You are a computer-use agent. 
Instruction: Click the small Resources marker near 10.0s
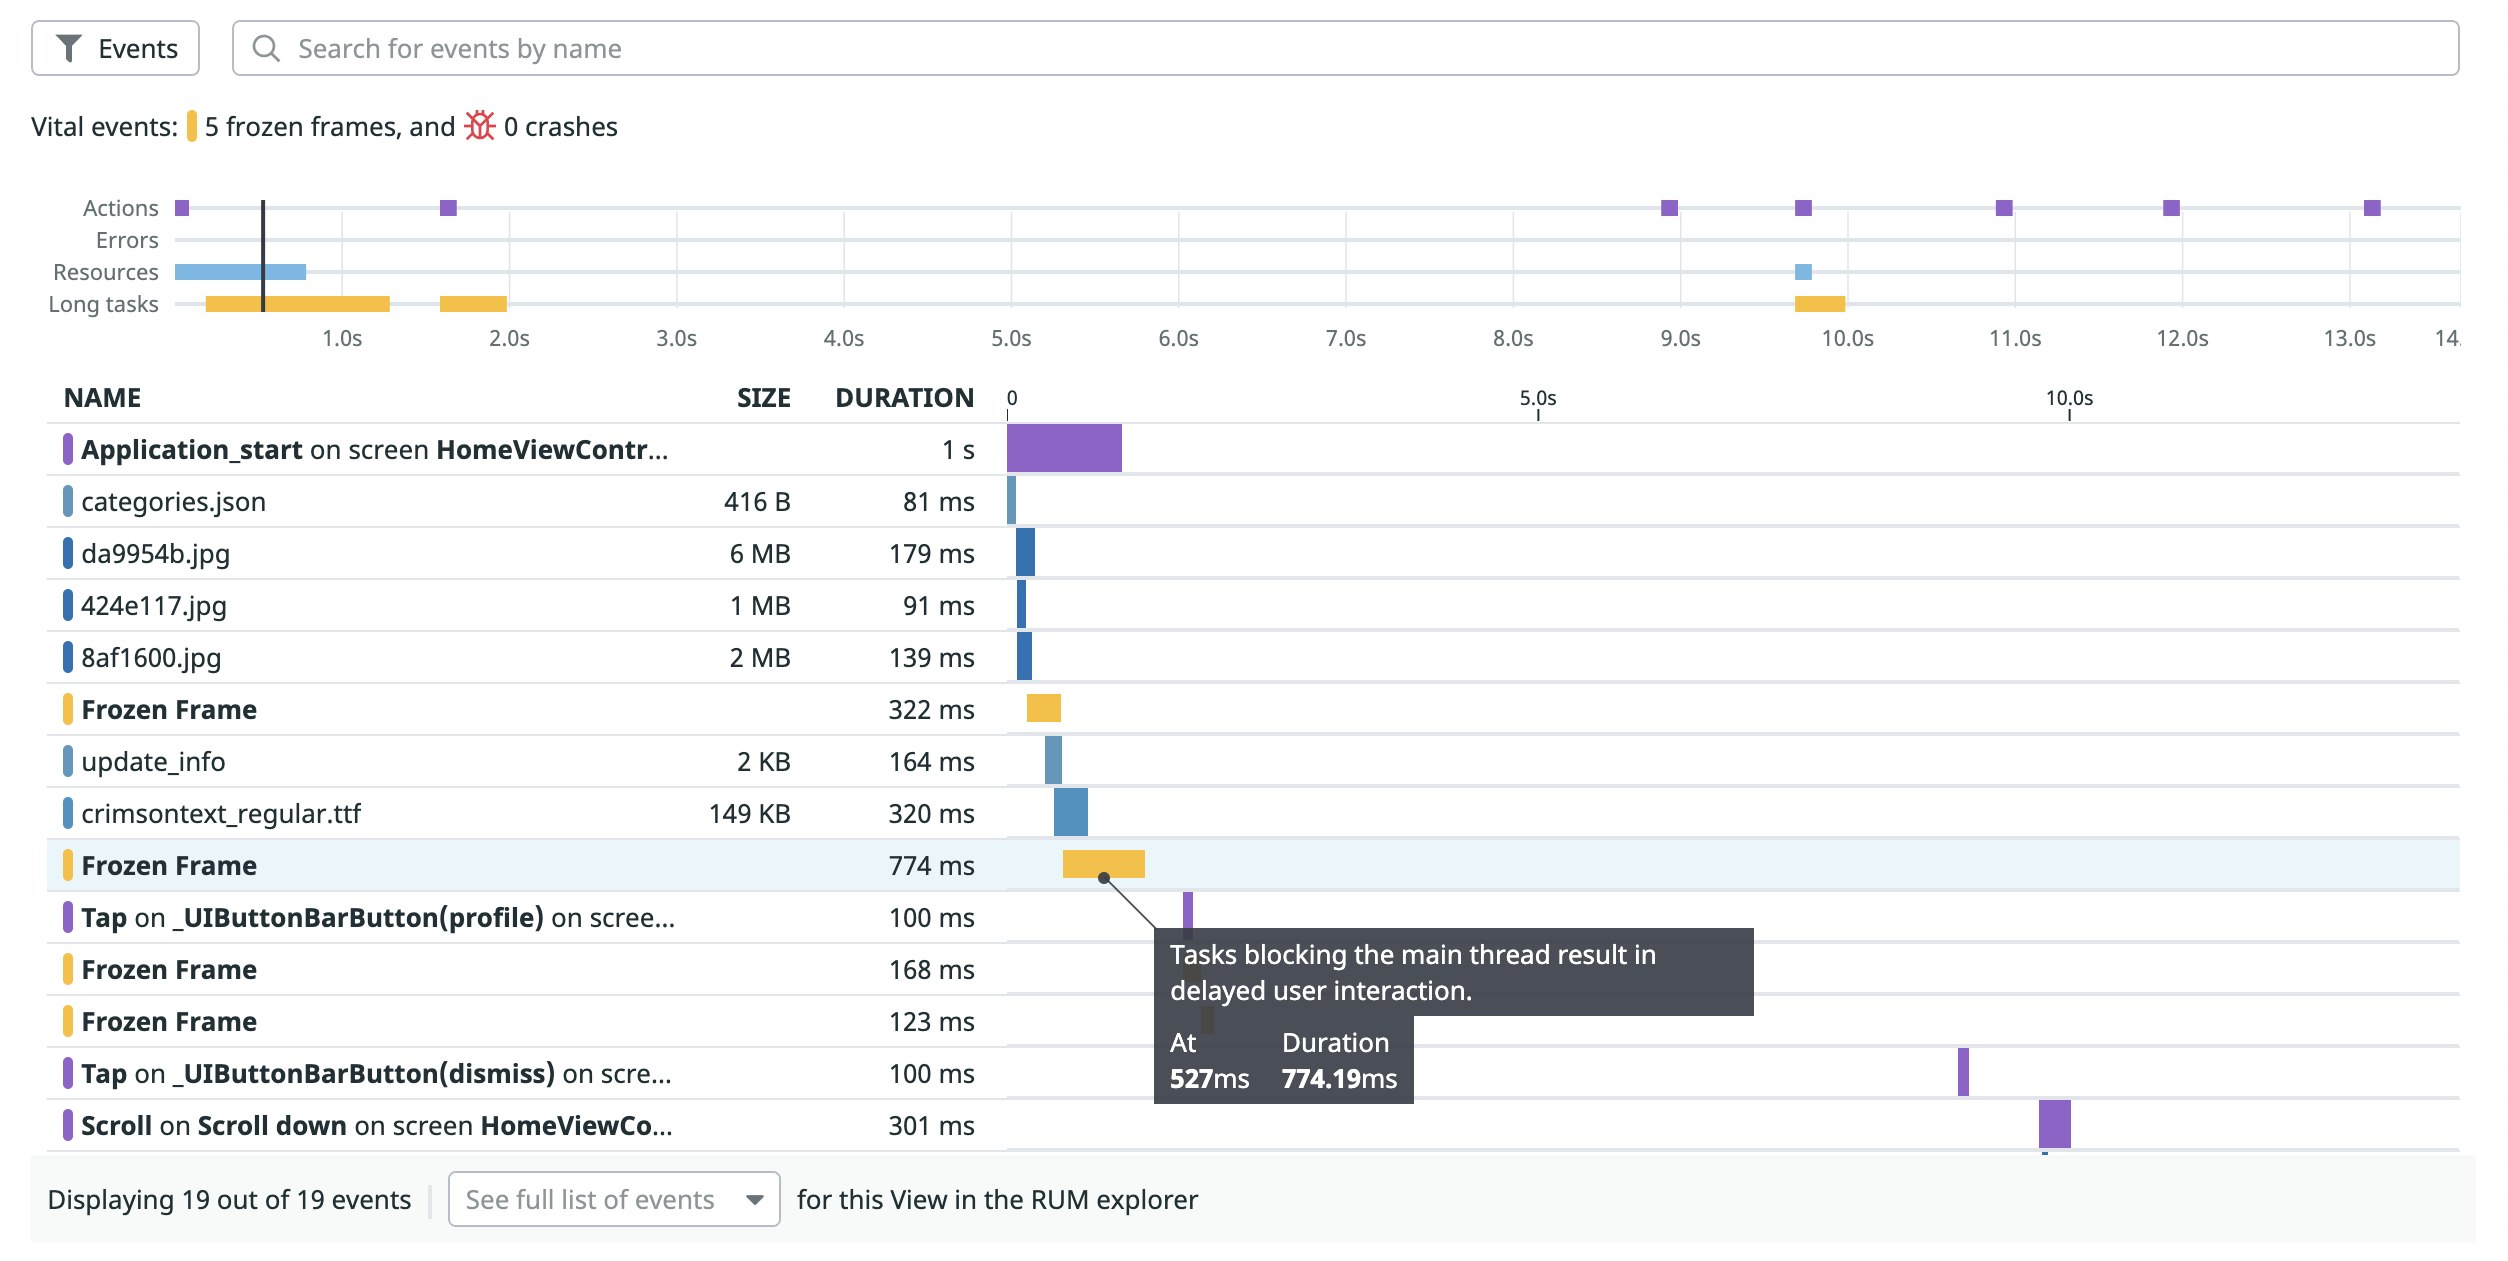click(x=1803, y=272)
